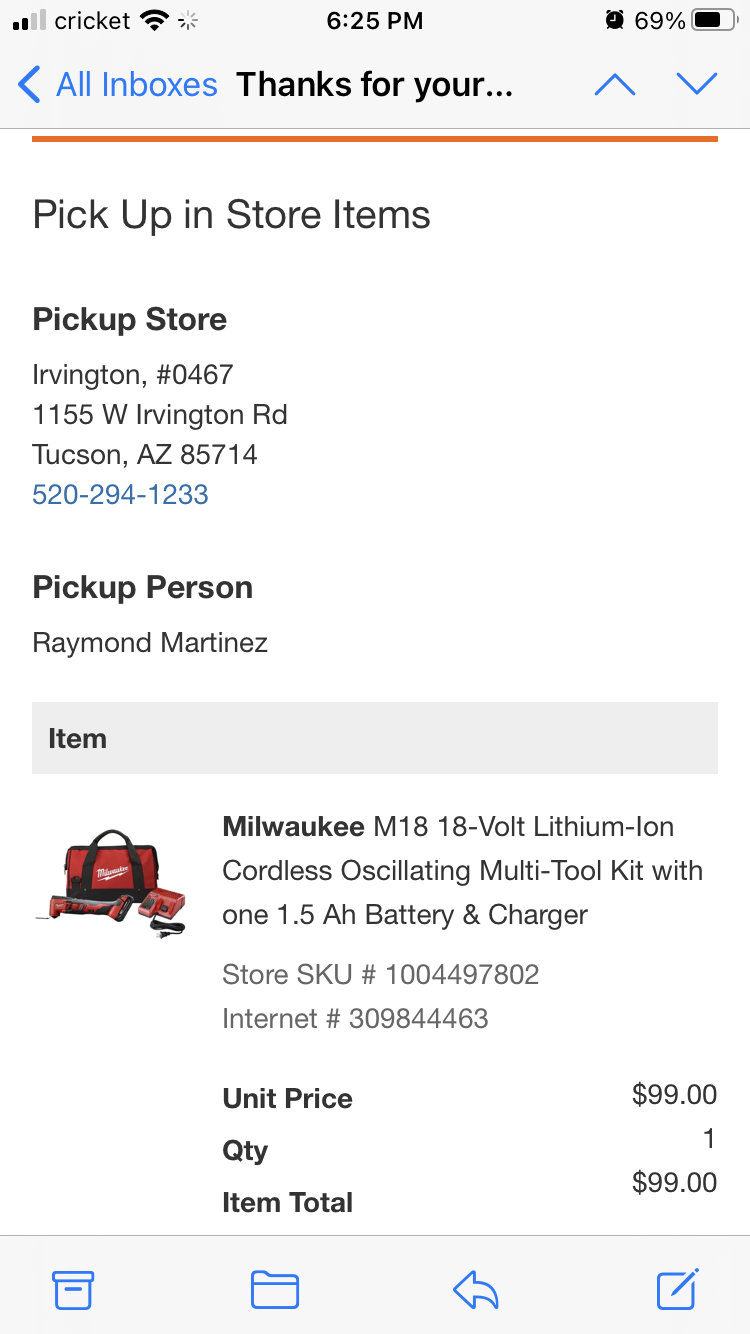This screenshot has height=1334, width=750.
Task: Tap the archive box icon
Action: pyautogui.click(x=73, y=1290)
